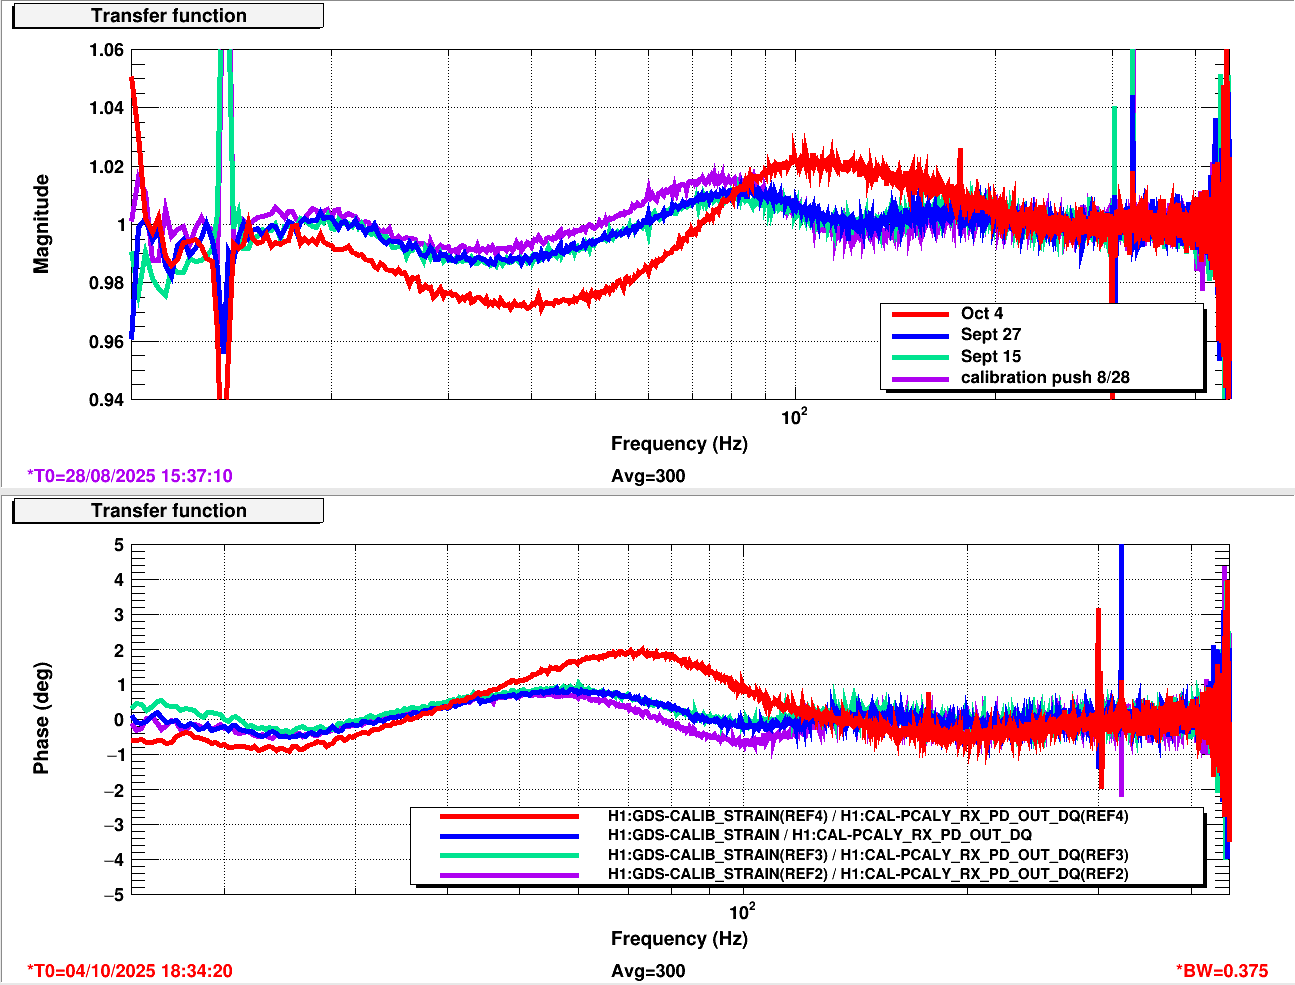The image size is (1295, 985).
Task: Select the 'Oct 4' legend label
Action: (981, 314)
